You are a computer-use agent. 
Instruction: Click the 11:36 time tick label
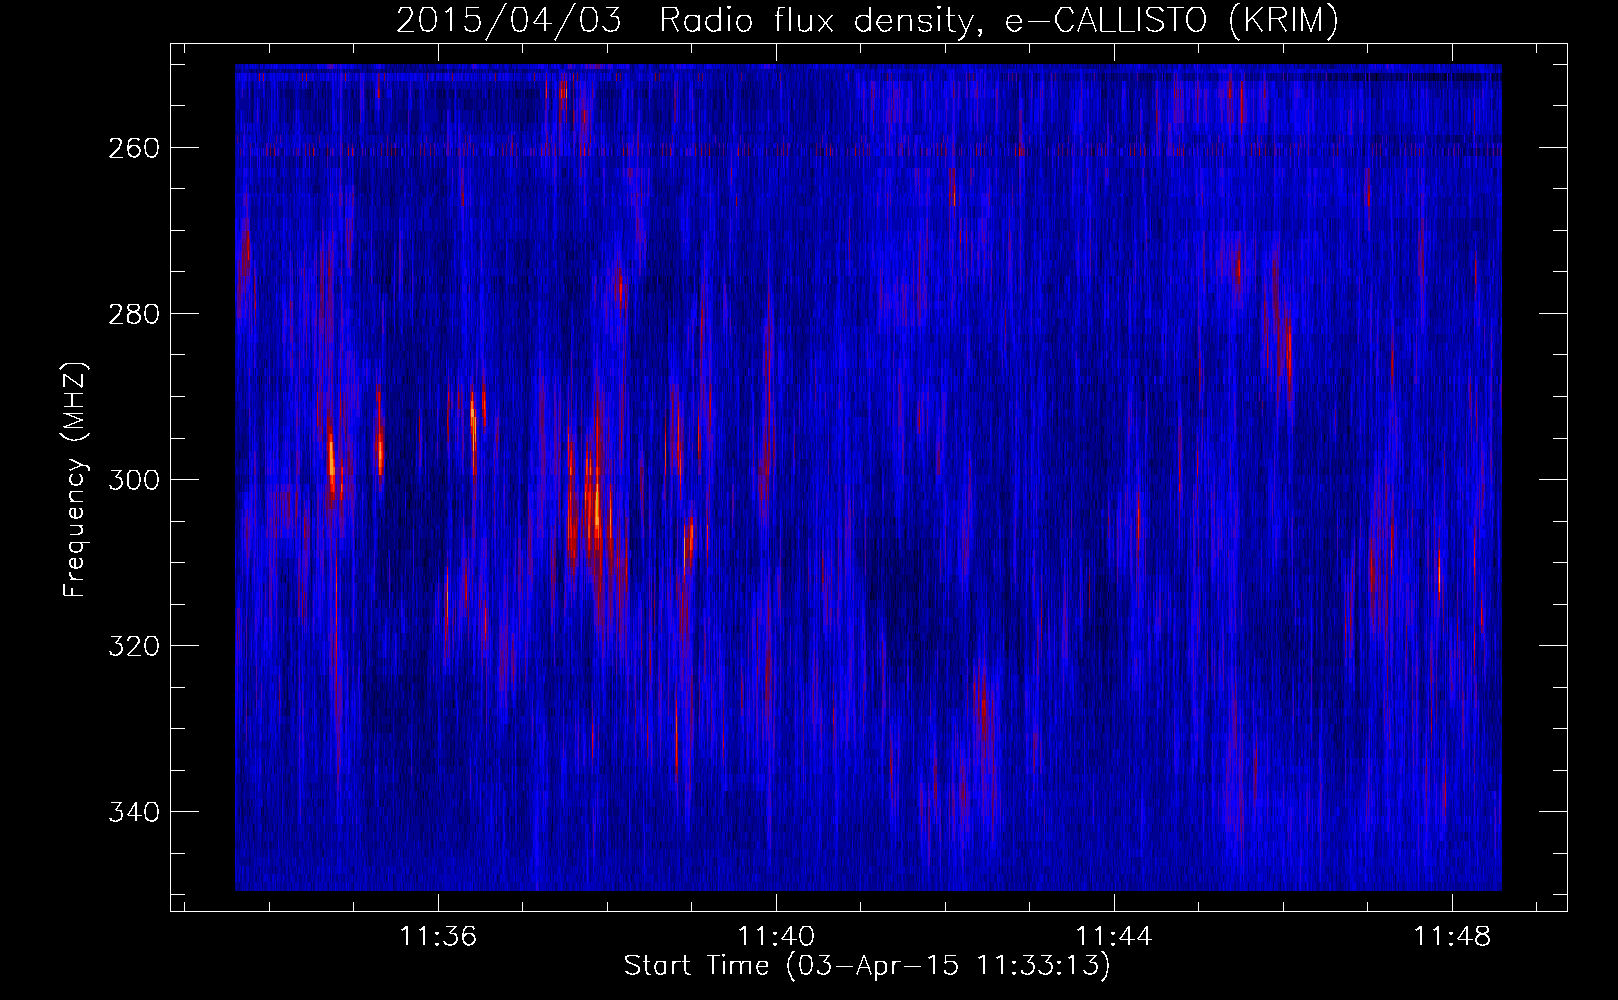(x=438, y=937)
